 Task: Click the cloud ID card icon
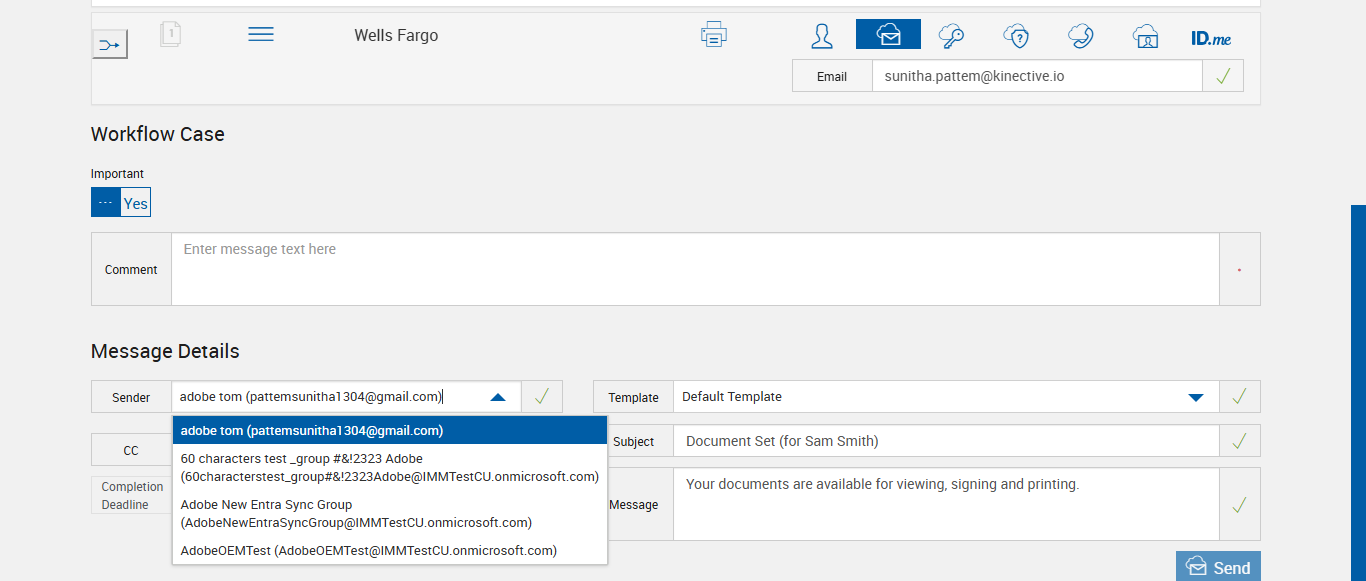pos(1145,36)
